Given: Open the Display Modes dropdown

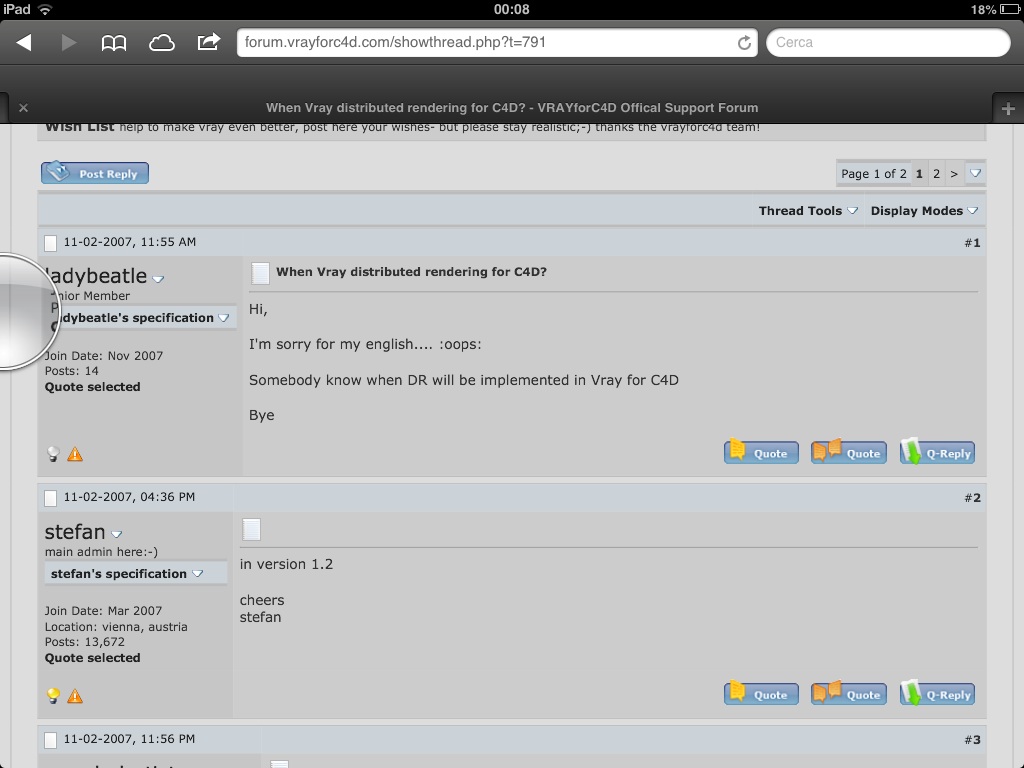Looking at the screenshot, I should click(924, 211).
